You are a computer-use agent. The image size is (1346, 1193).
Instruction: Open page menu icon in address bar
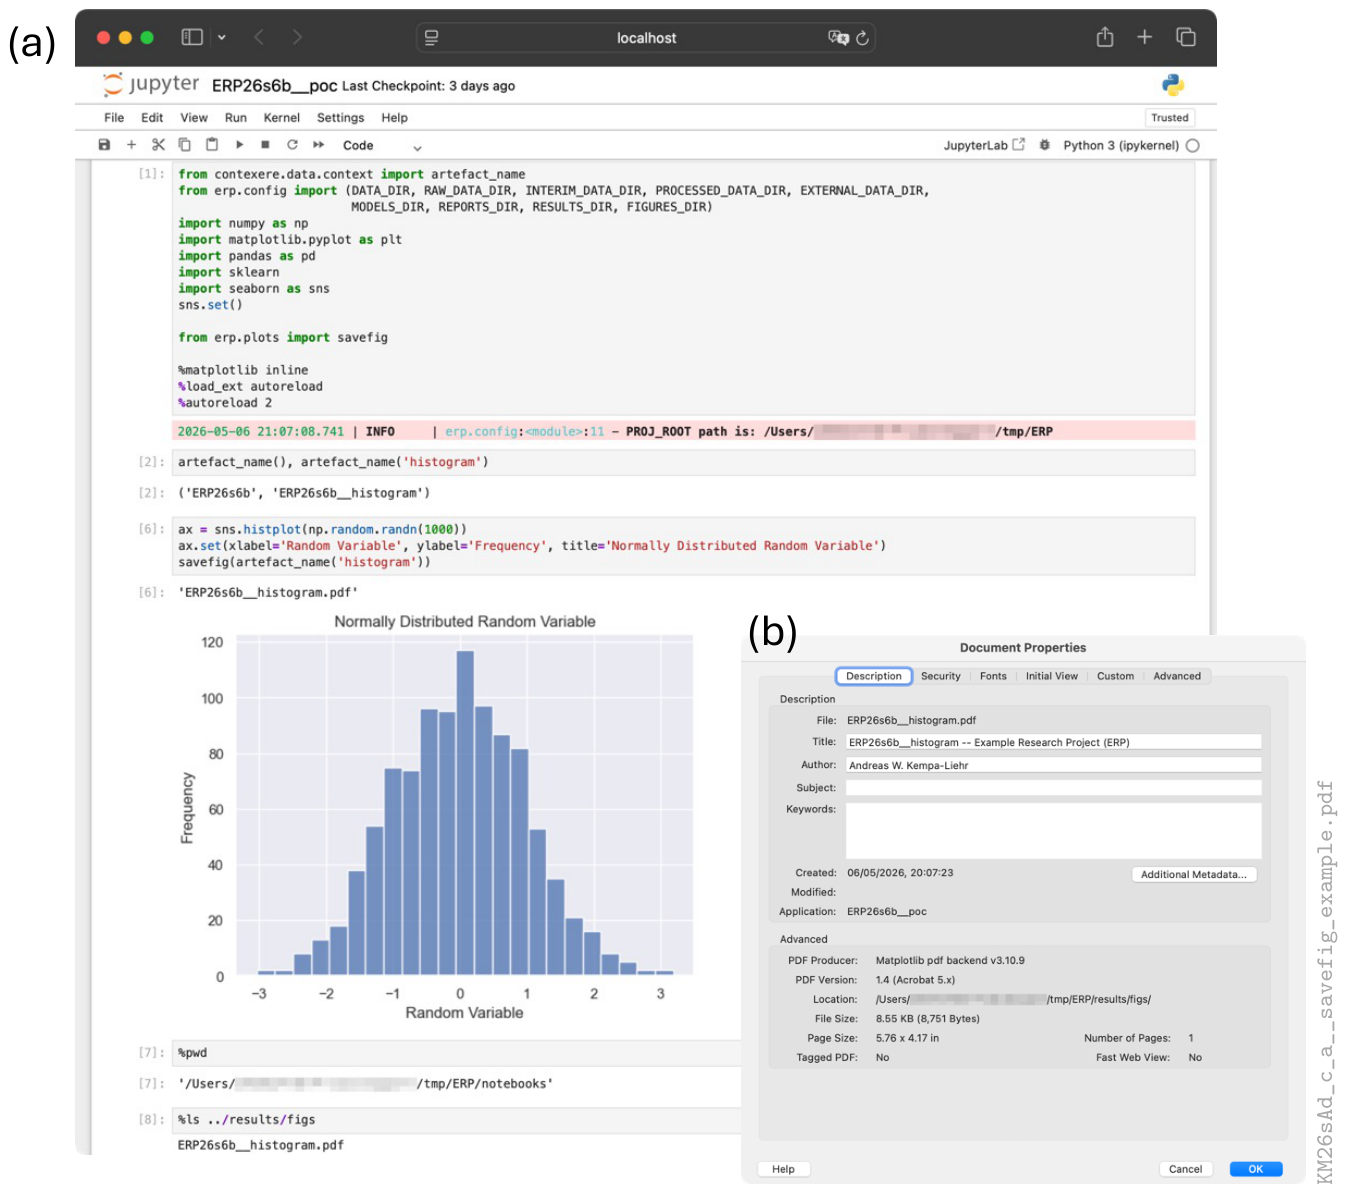point(432,38)
